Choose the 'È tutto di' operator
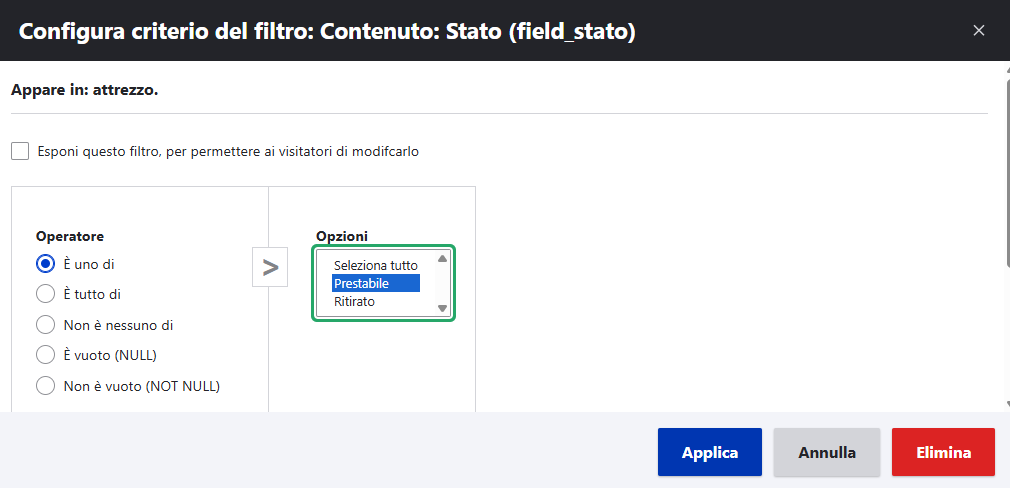This screenshot has width=1010, height=488. coord(45,294)
